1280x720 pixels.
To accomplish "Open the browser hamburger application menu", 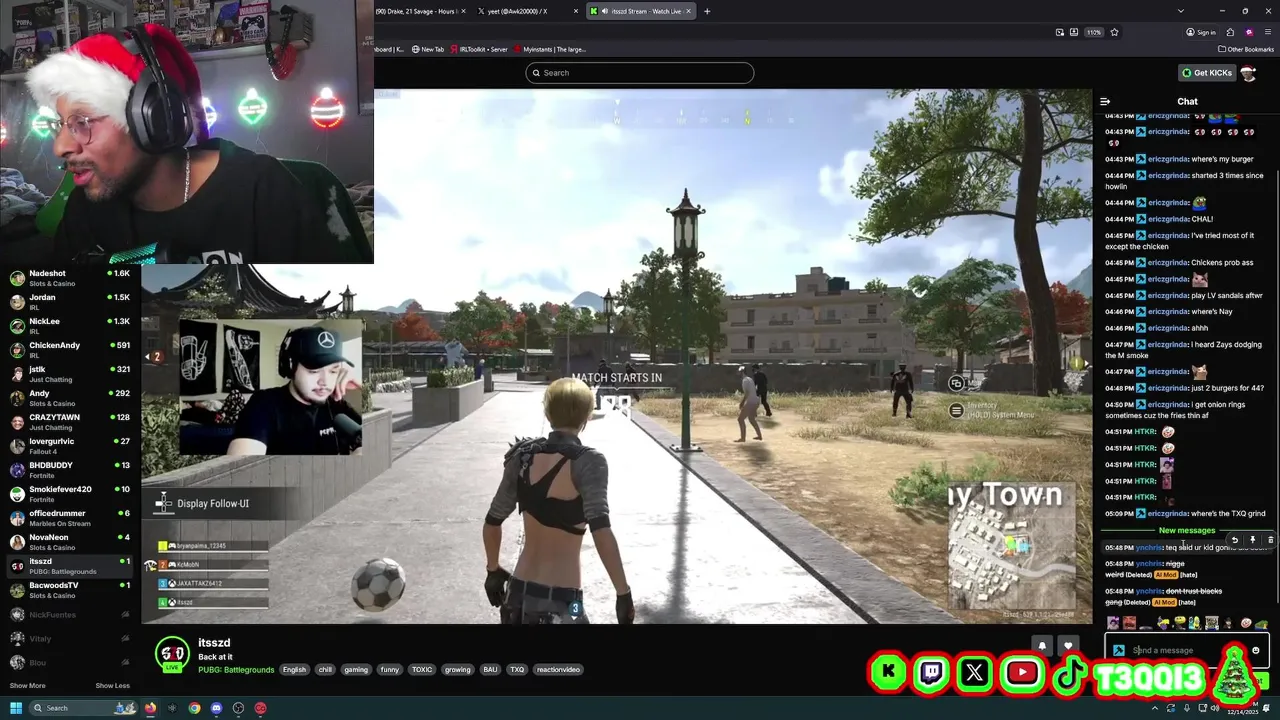I will point(1268,32).
